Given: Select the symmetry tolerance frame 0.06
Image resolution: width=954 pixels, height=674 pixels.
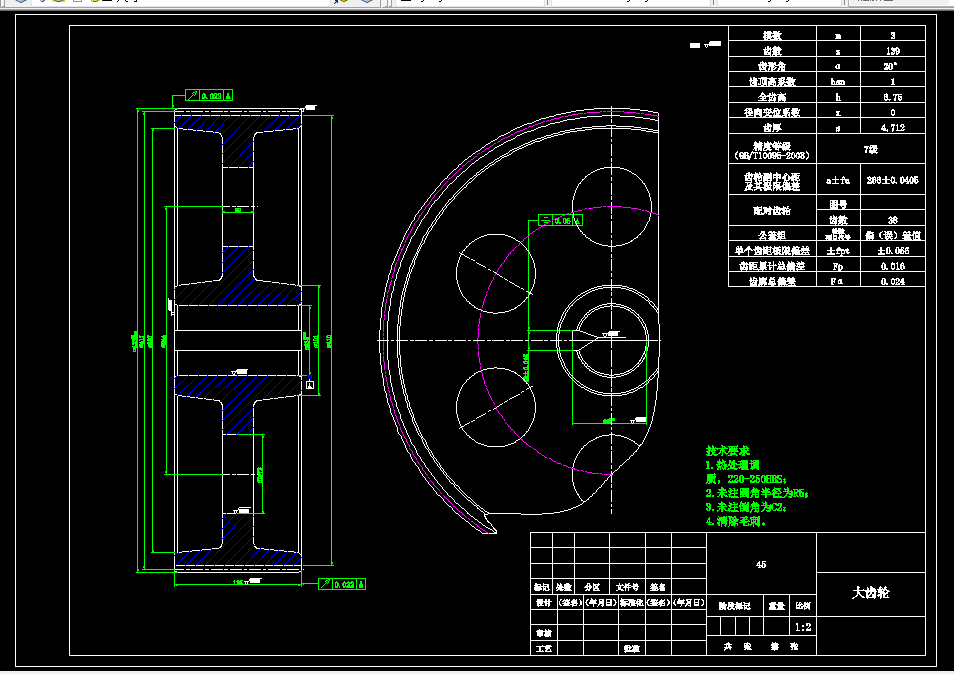Looking at the screenshot, I should [560, 220].
